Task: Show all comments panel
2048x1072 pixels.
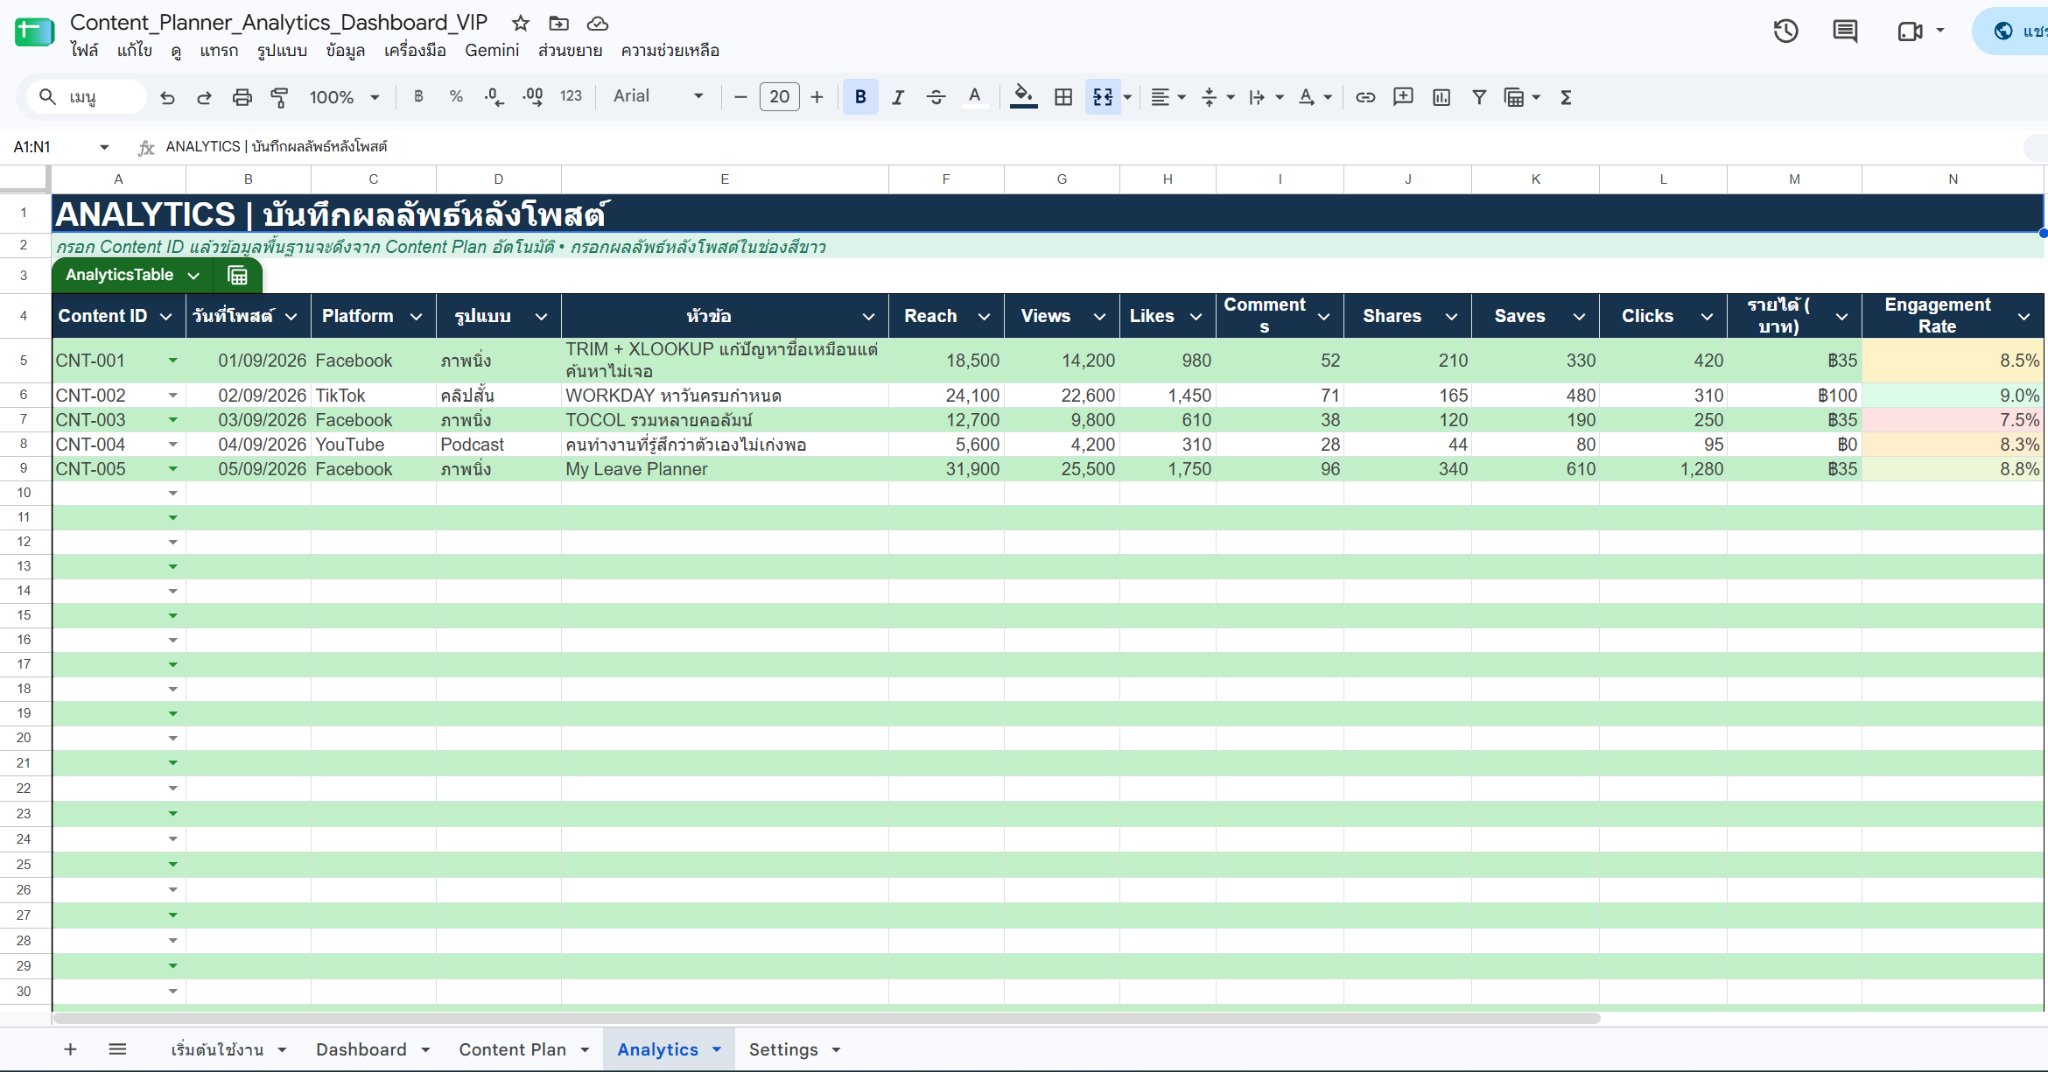Action: 1845,31
